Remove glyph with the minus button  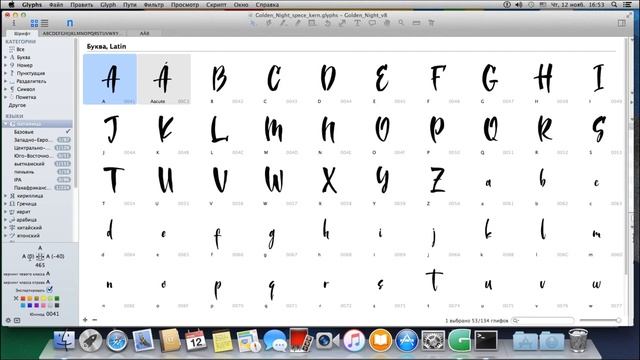pyautogui.click(x=95, y=320)
